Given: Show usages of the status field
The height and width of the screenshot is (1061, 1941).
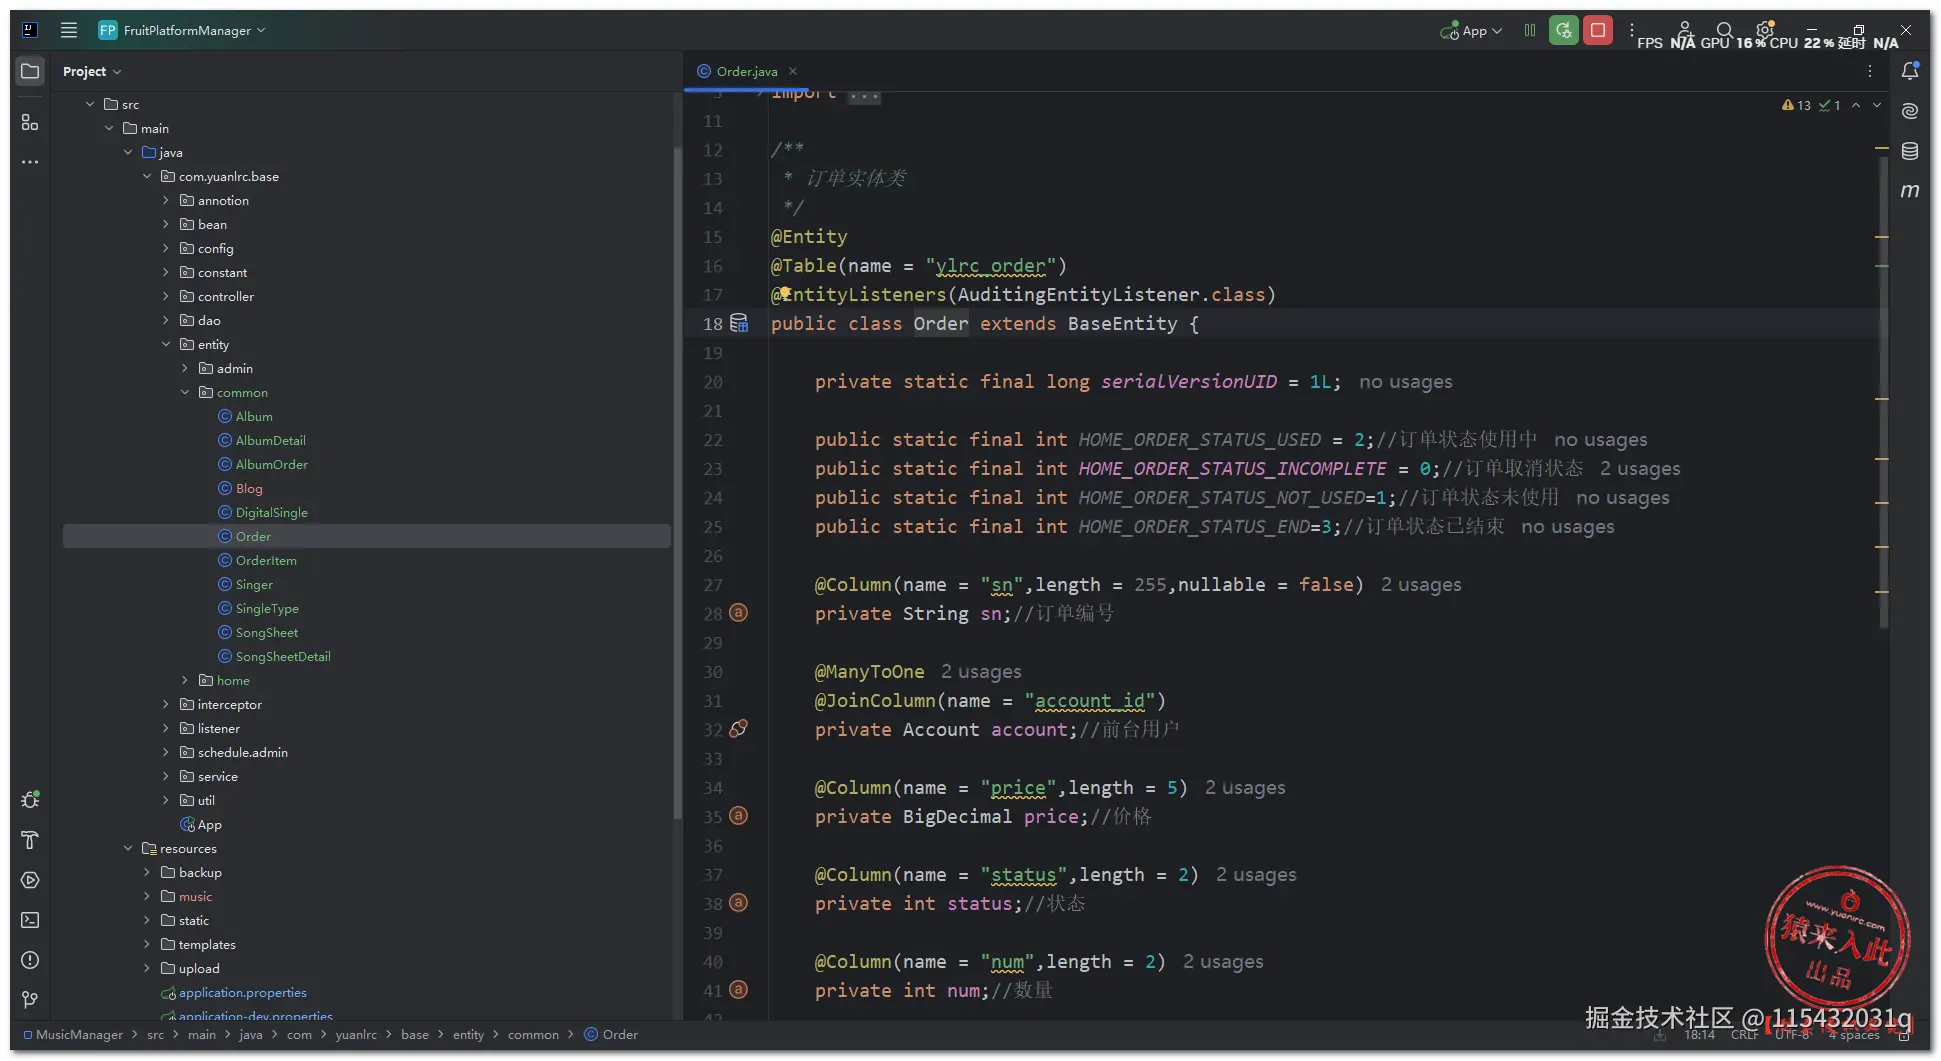Looking at the screenshot, I should tap(1256, 874).
